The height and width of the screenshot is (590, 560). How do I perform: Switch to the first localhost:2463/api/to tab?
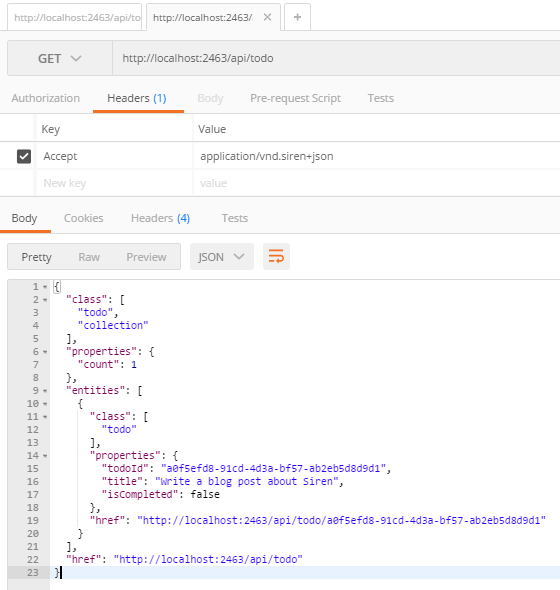tap(75, 17)
